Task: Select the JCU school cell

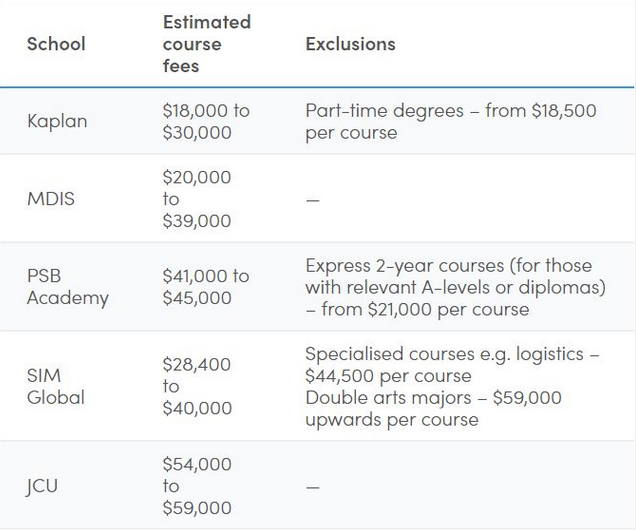Action: [42, 486]
